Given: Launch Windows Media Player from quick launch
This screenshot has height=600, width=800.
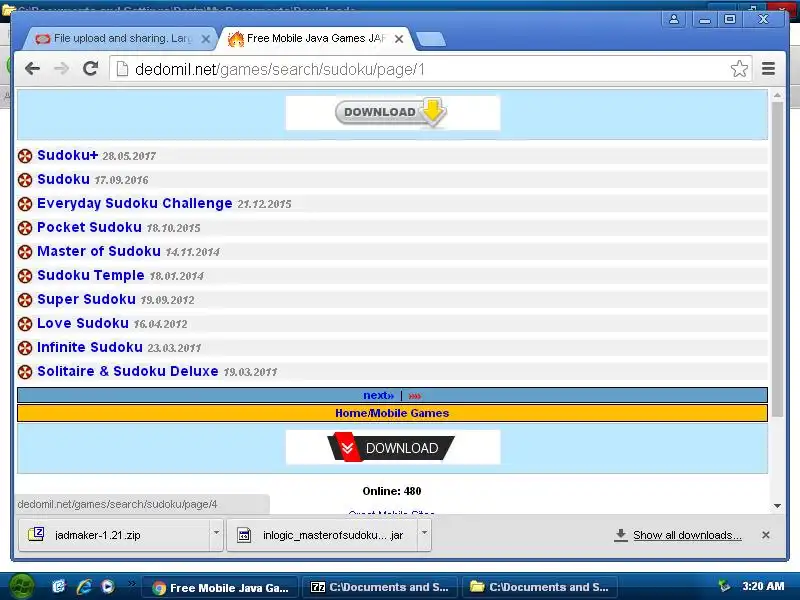Looking at the screenshot, I should [x=108, y=587].
